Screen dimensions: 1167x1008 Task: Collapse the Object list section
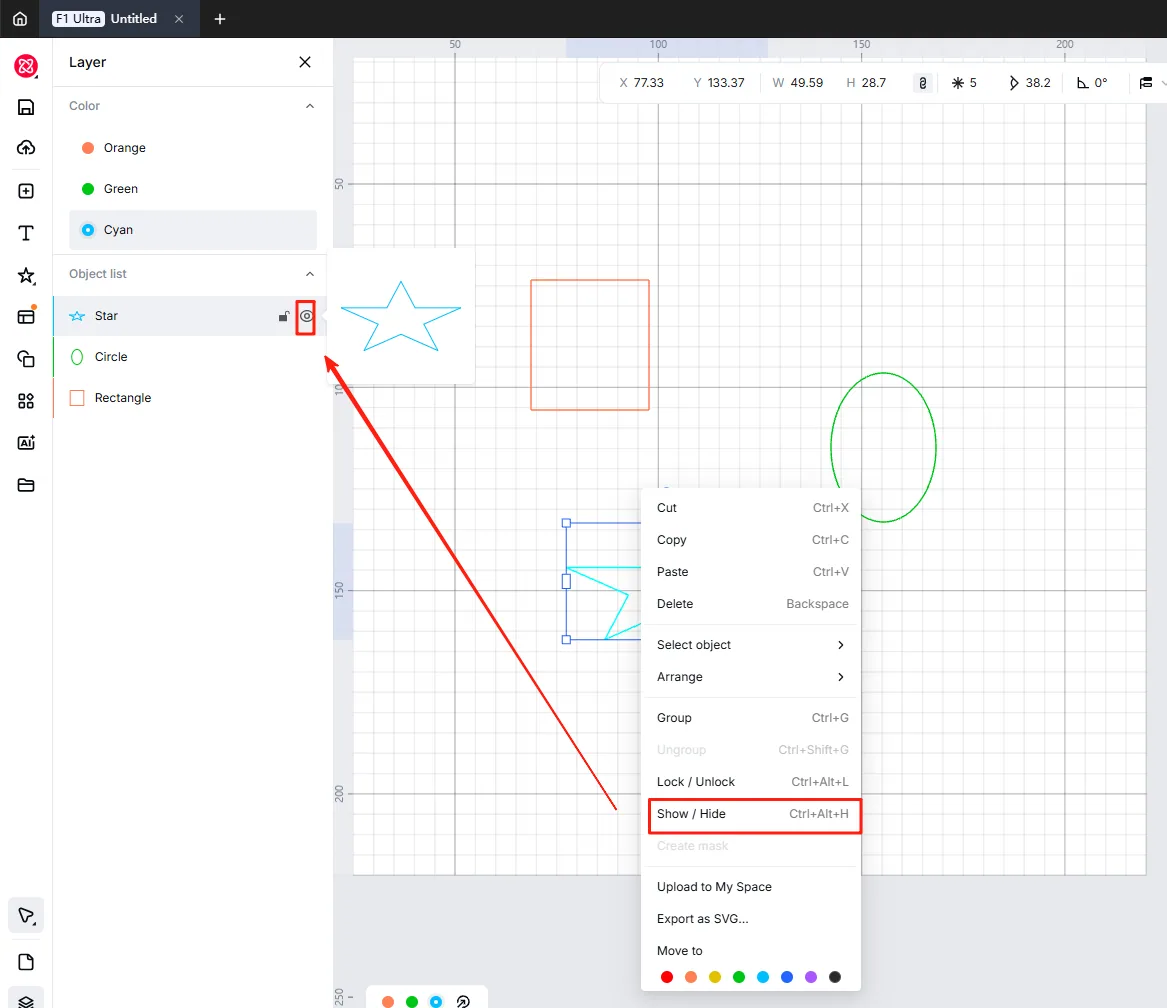pyautogui.click(x=310, y=274)
